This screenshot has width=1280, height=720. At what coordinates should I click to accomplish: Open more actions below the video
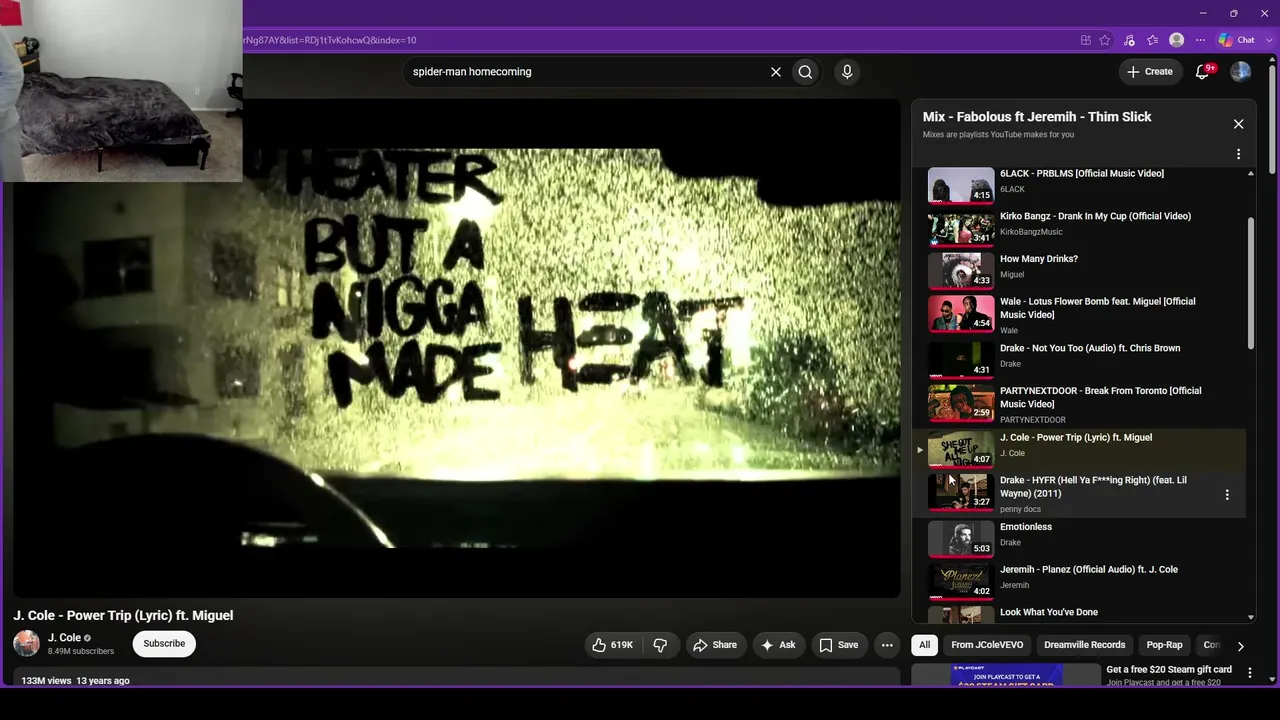[887, 645]
